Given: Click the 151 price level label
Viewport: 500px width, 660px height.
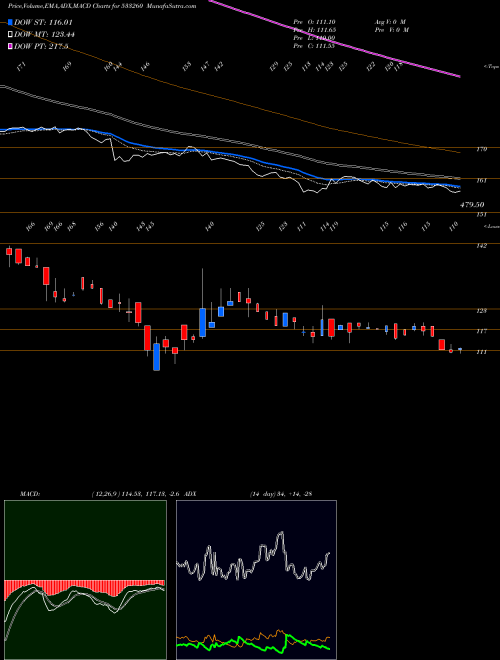Looking at the screenshot, I should [482, 215].
